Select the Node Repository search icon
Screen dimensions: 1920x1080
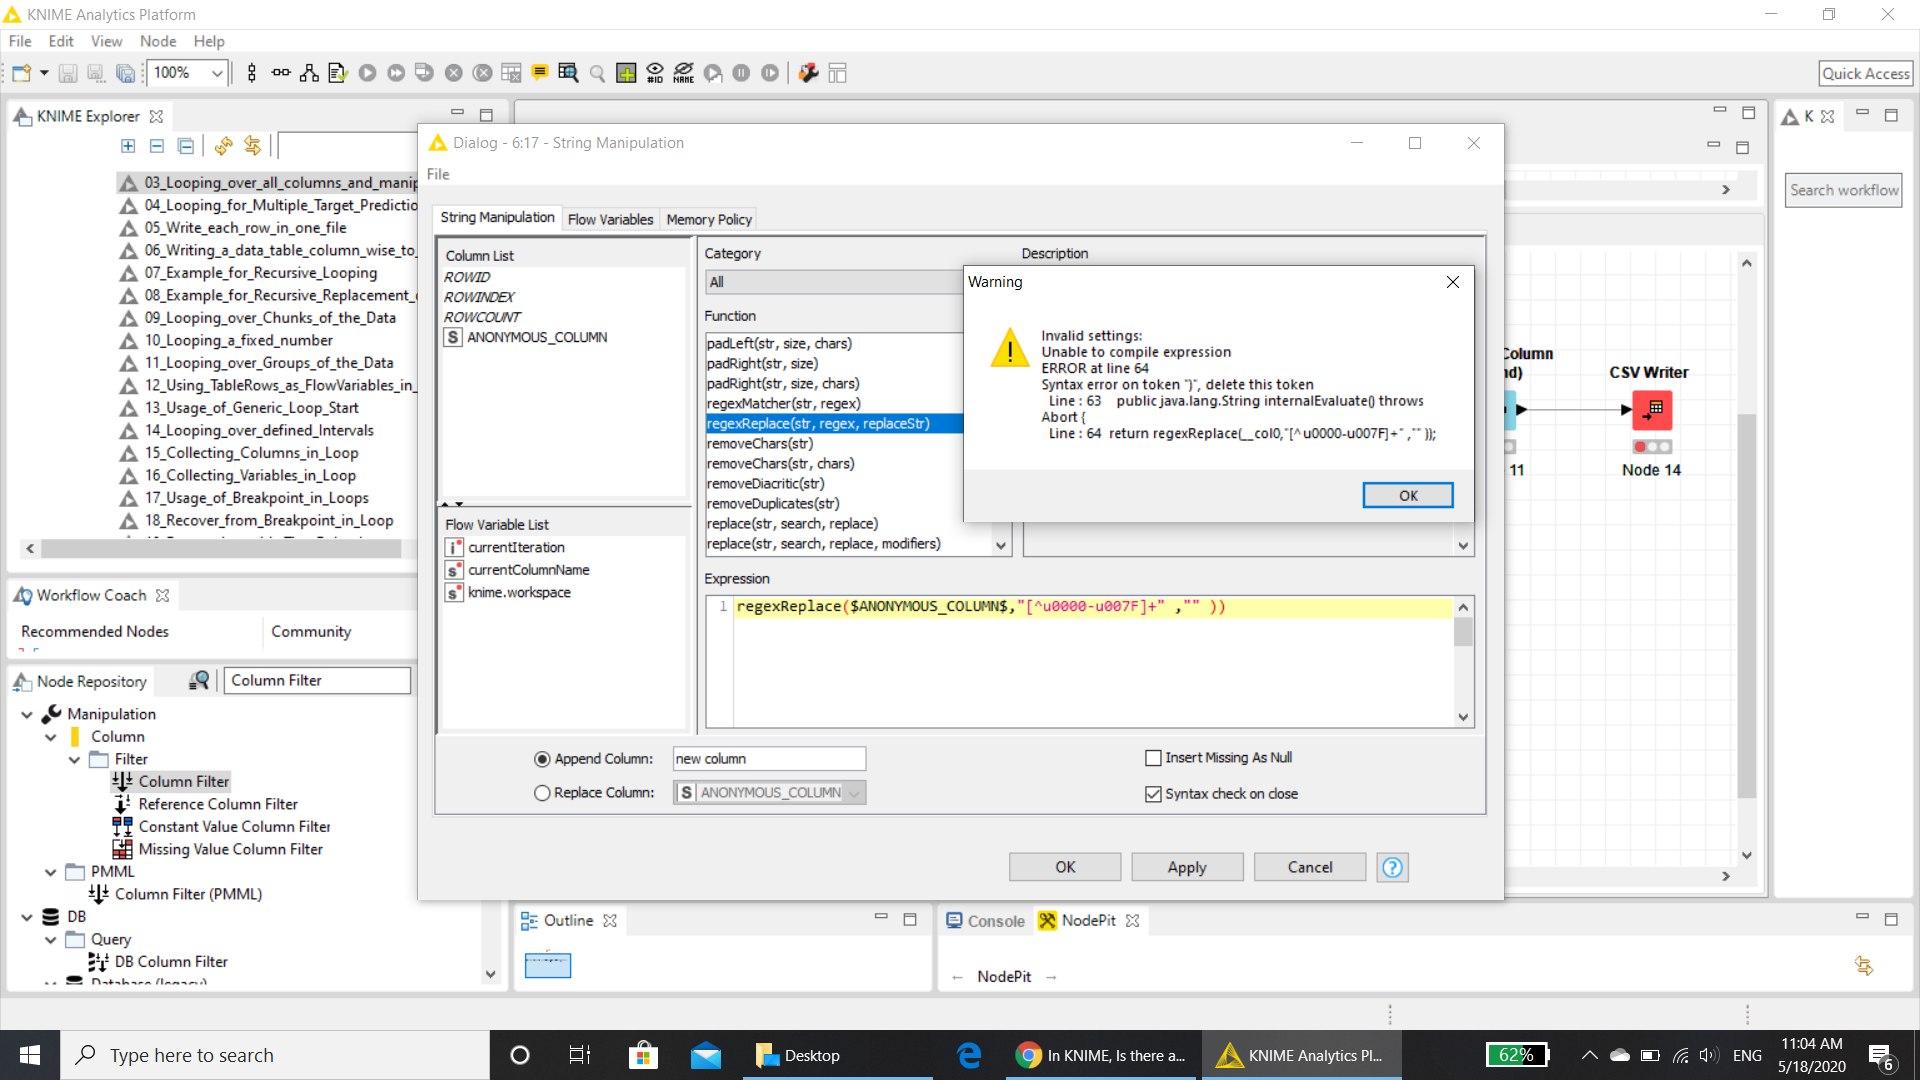click(x=197, y=680)
